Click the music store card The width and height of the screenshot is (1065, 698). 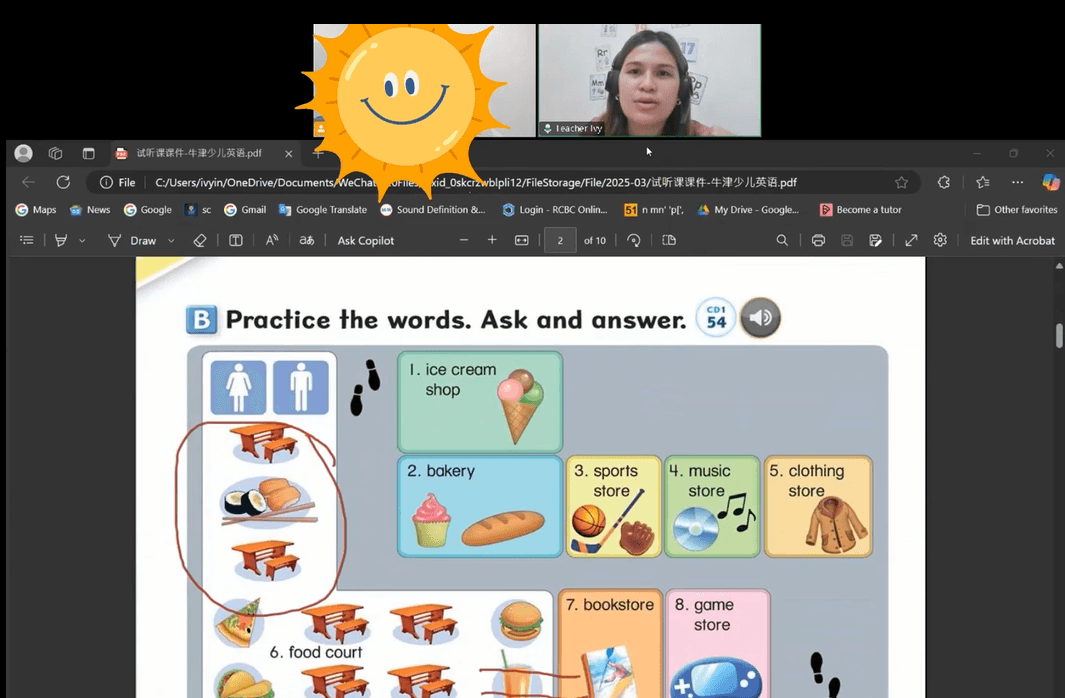click(712, 507)
